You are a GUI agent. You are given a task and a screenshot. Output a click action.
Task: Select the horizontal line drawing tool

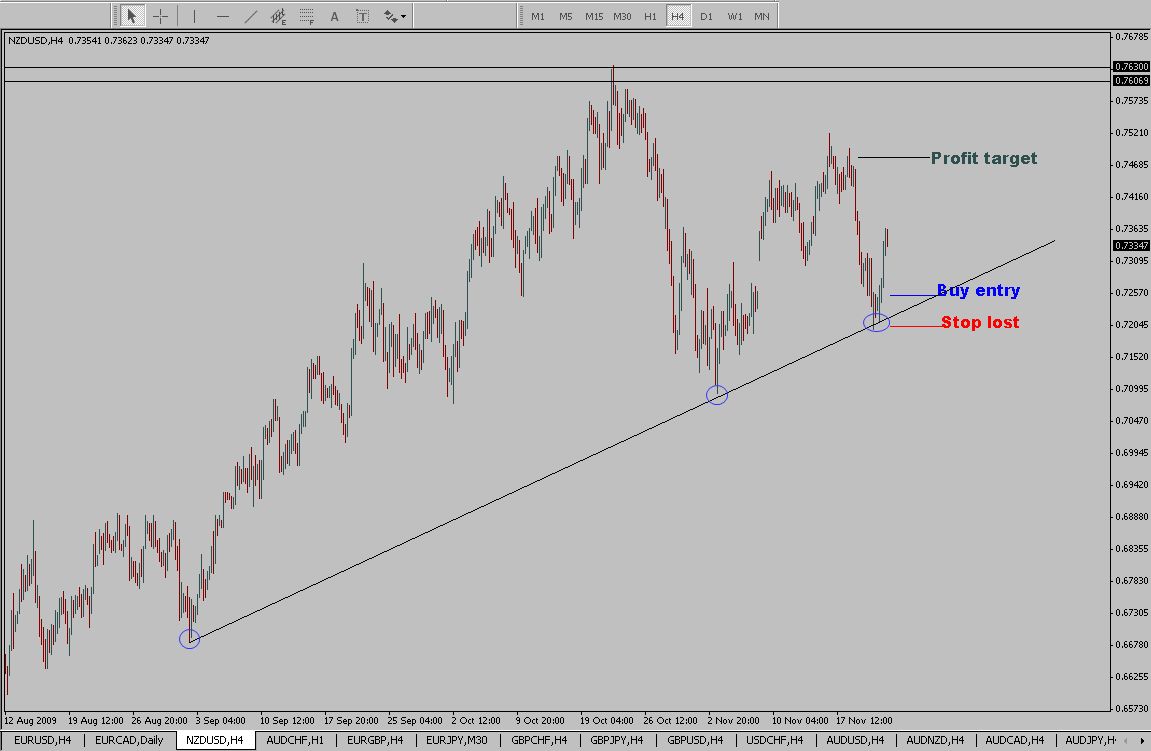pos(222,16)
